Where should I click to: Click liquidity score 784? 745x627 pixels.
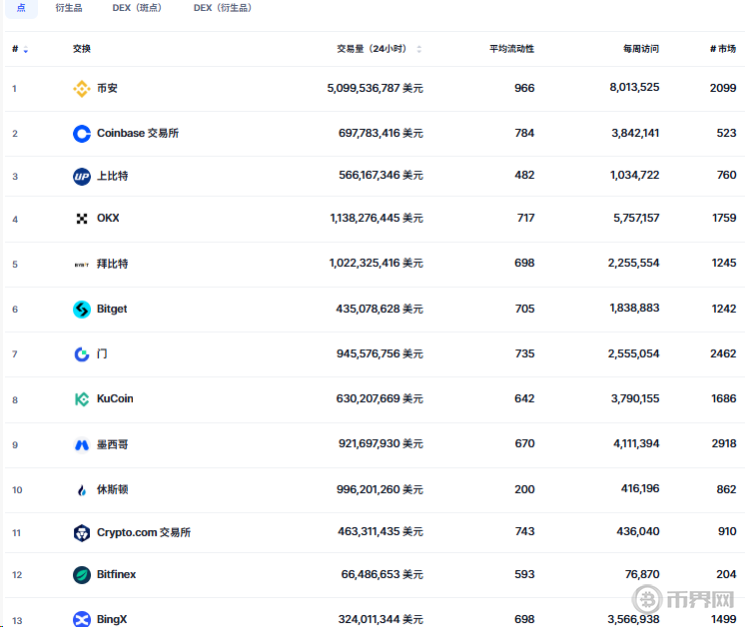pyautogui.click(x=525, y=133)
